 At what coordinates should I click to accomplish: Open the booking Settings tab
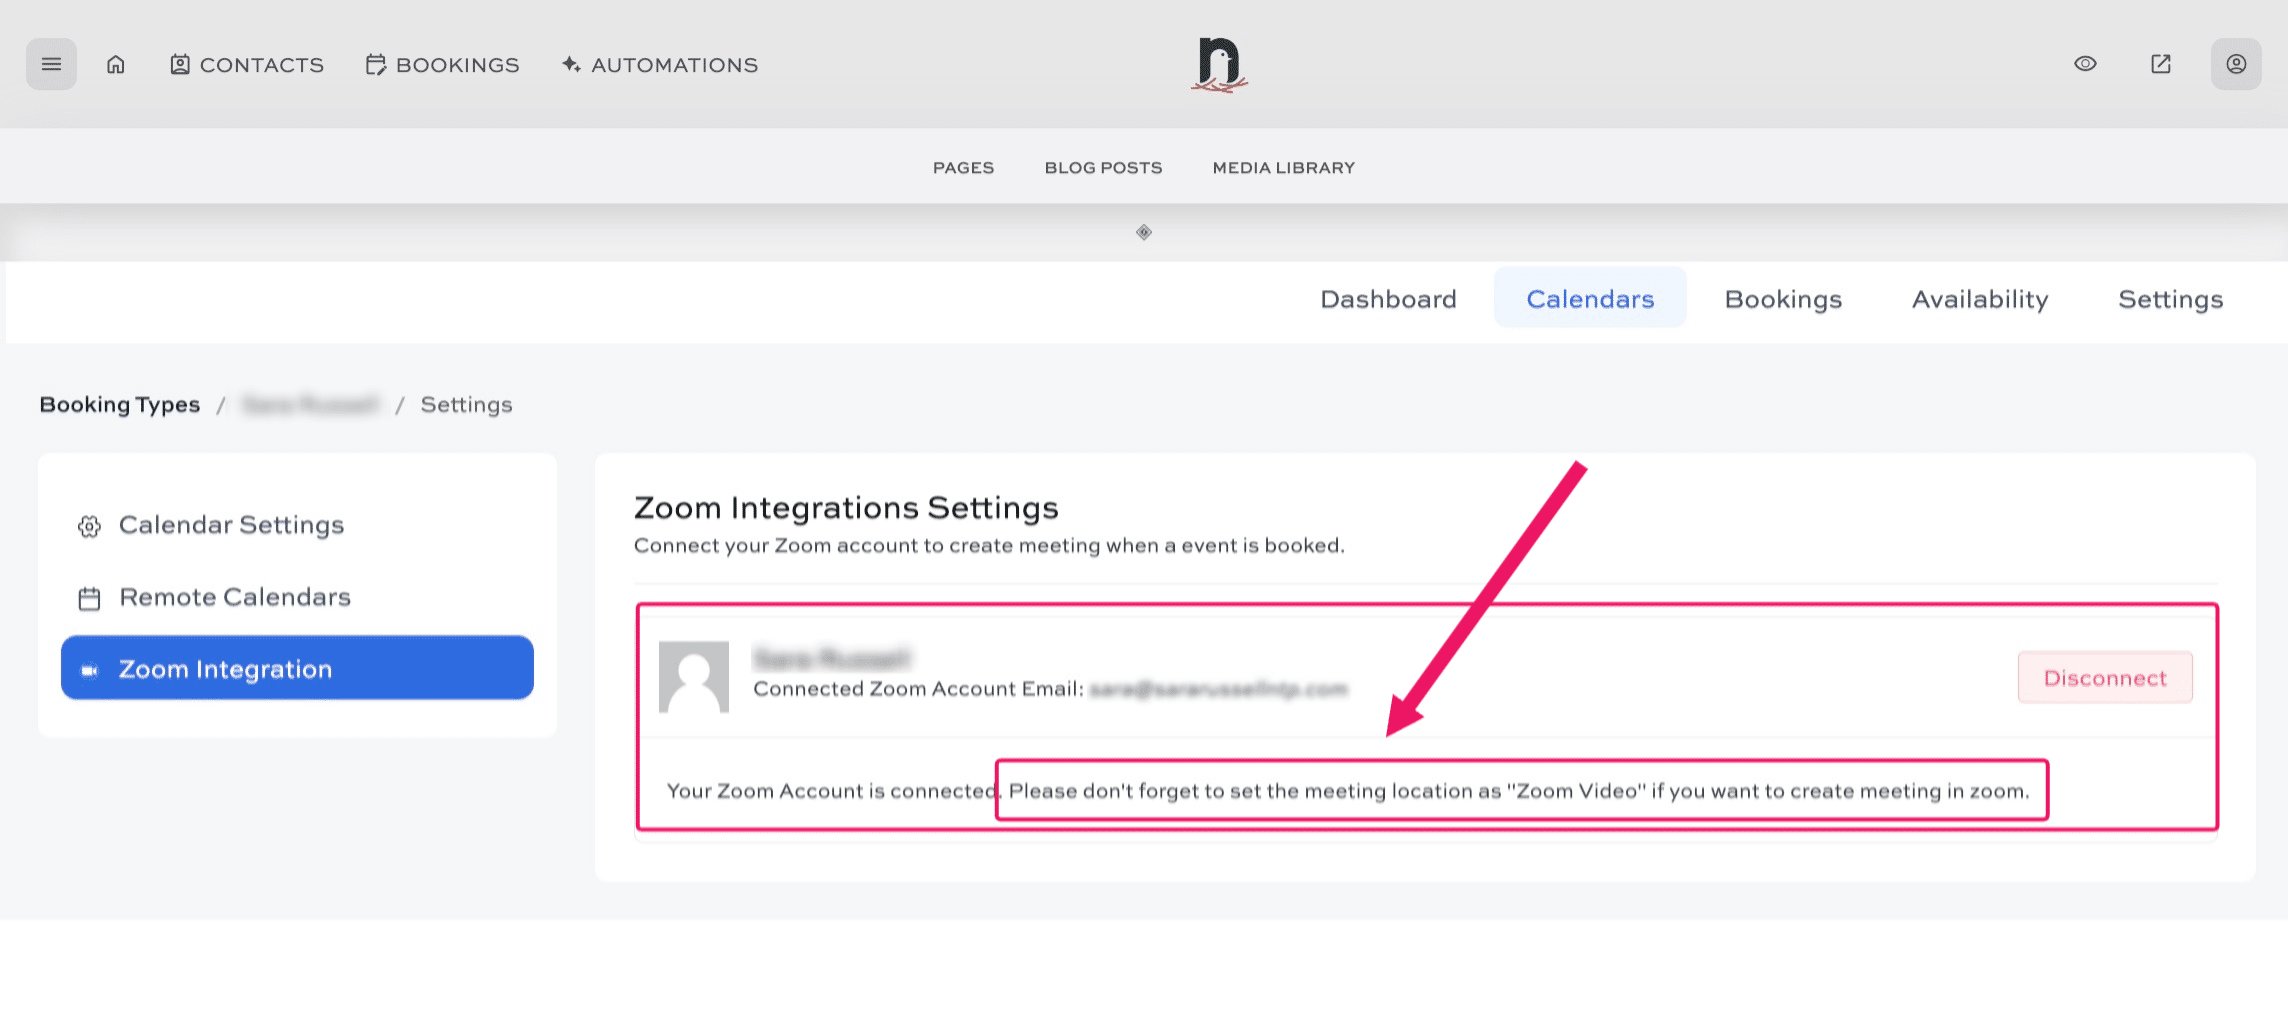point(2170,299)
